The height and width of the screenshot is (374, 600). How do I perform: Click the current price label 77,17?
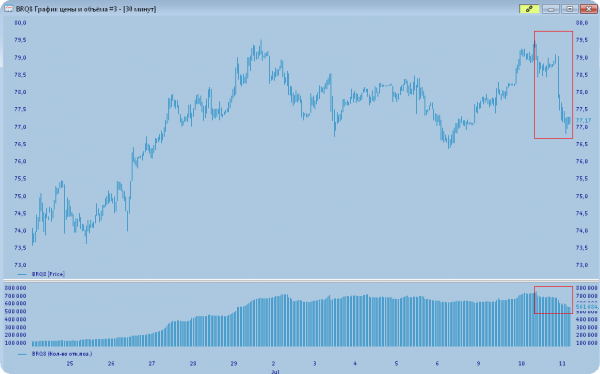point(583,121)
